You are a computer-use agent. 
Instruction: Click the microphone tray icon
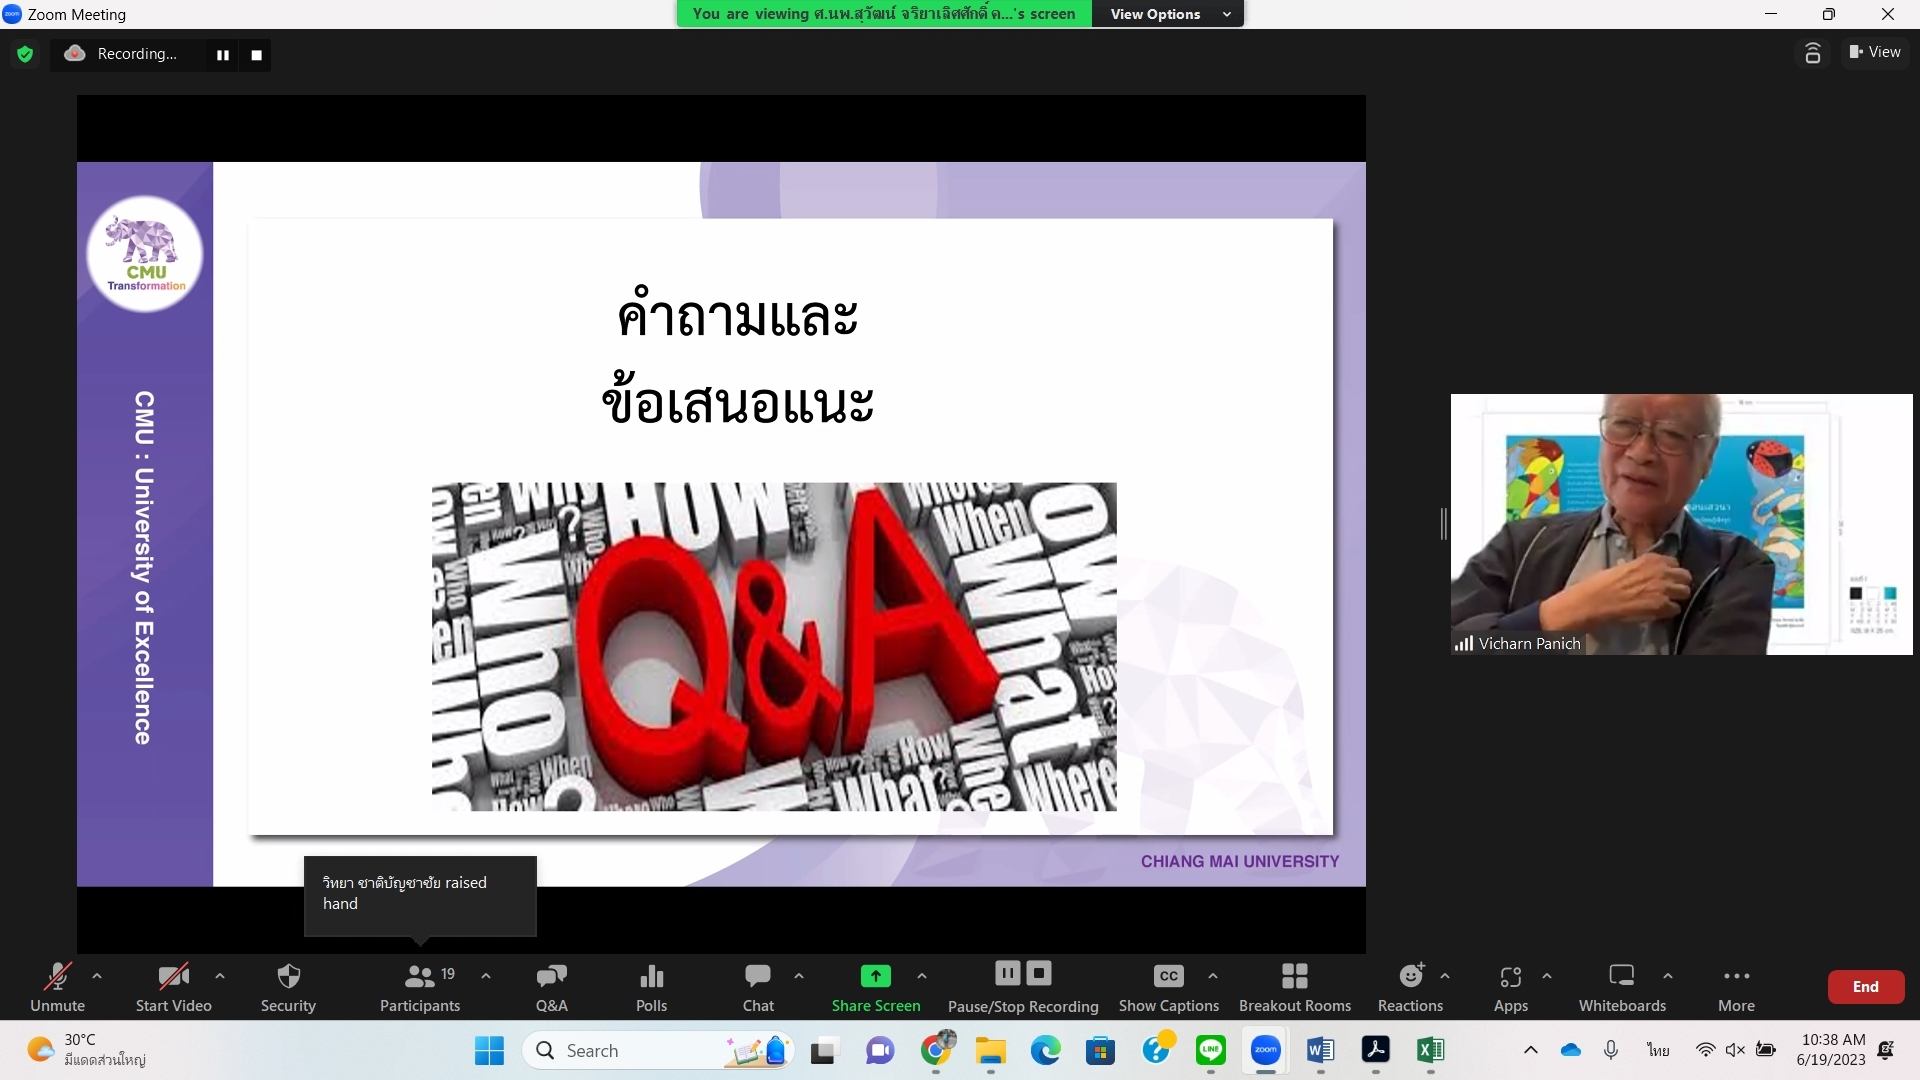pos(1611,1050)
